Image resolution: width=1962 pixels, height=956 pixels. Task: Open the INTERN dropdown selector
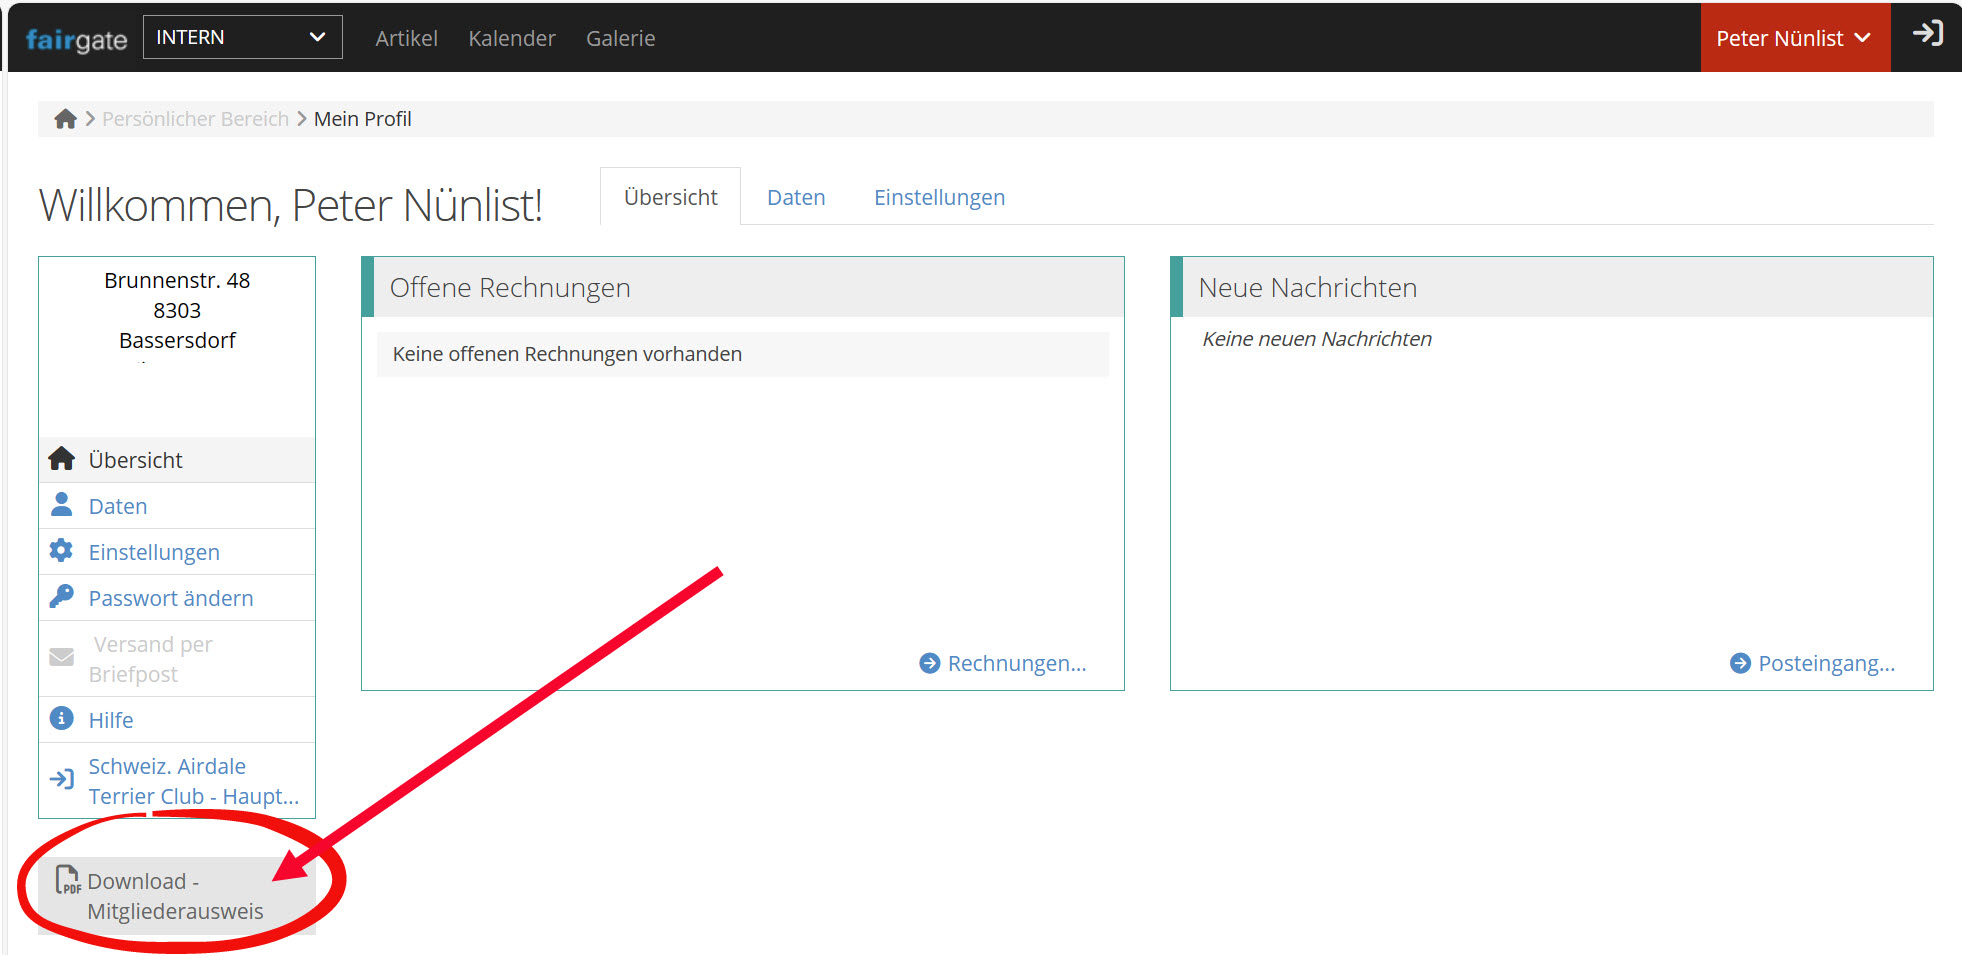(x=242, y=37)
